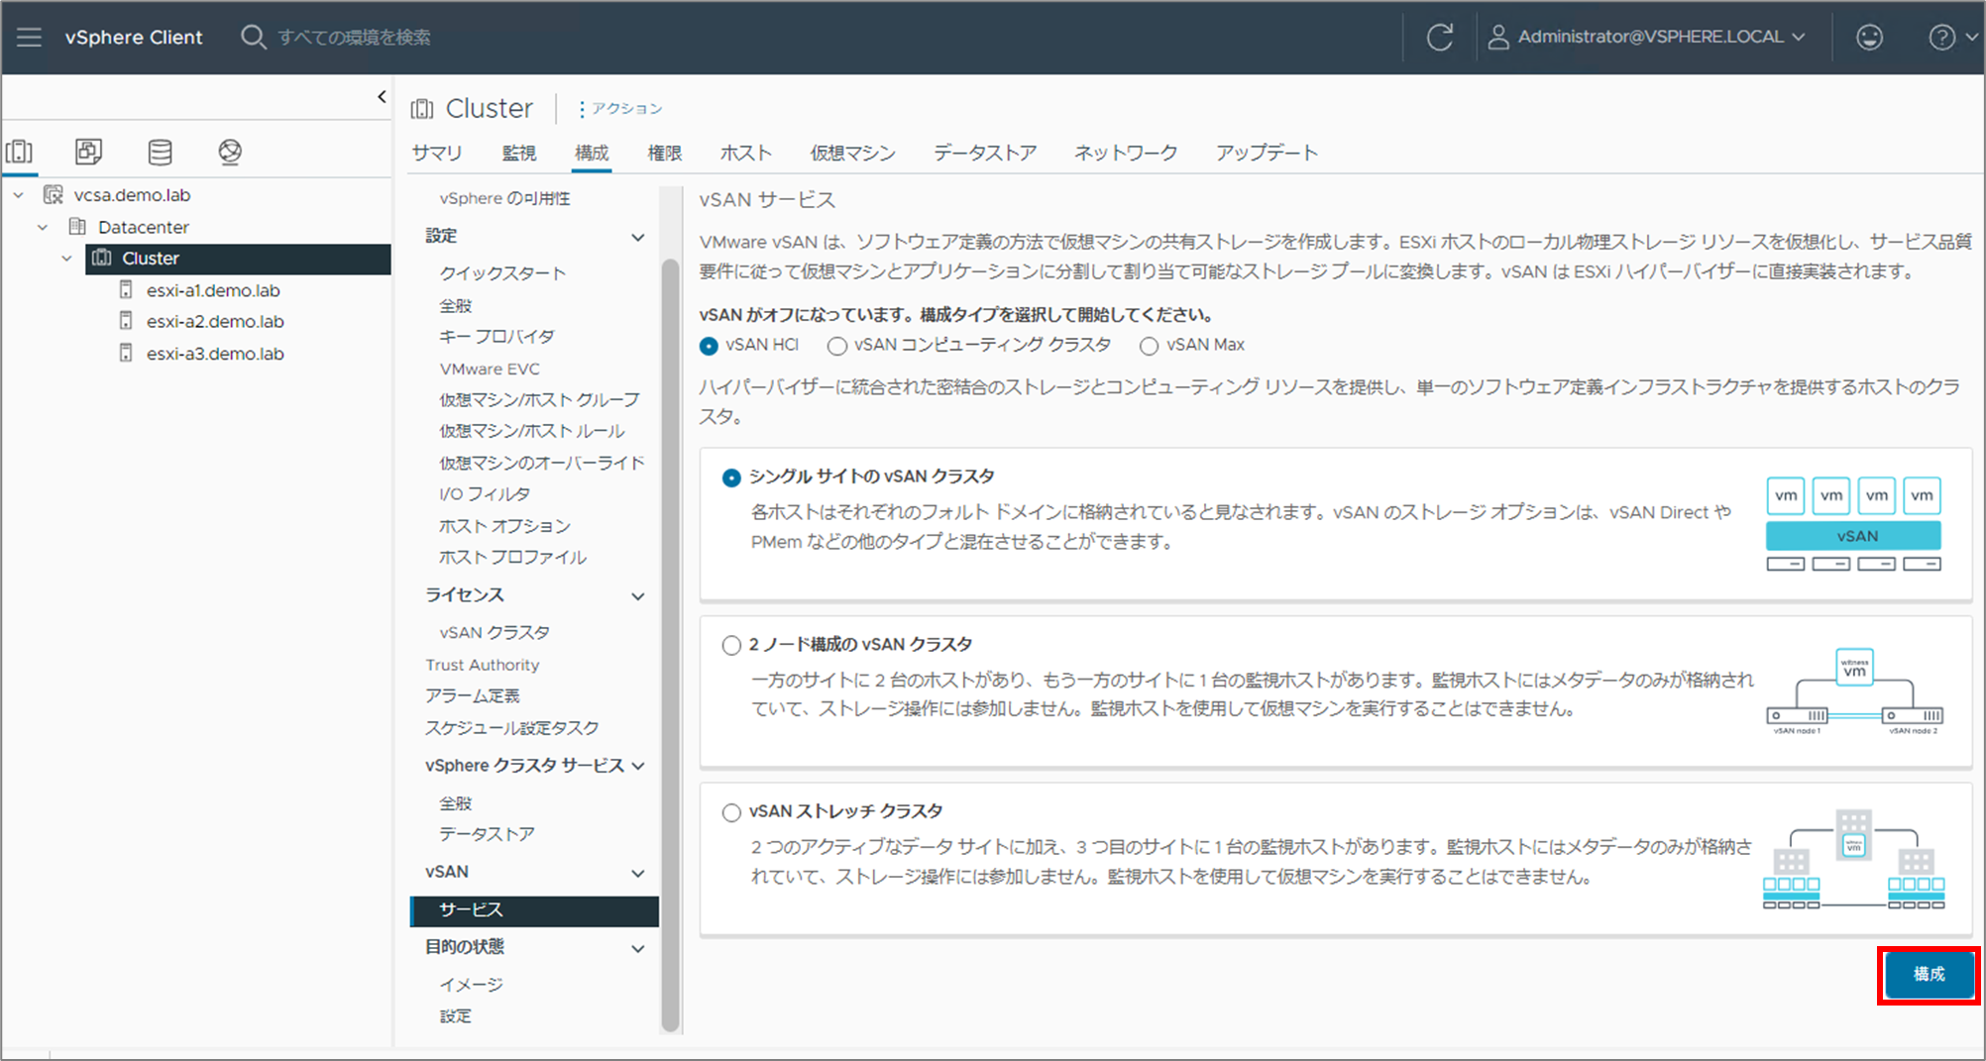This screenshot has height=1061, width=1986.
Task: Click the esxi-a2.demo.lab host icon
Action: point(126,321)
